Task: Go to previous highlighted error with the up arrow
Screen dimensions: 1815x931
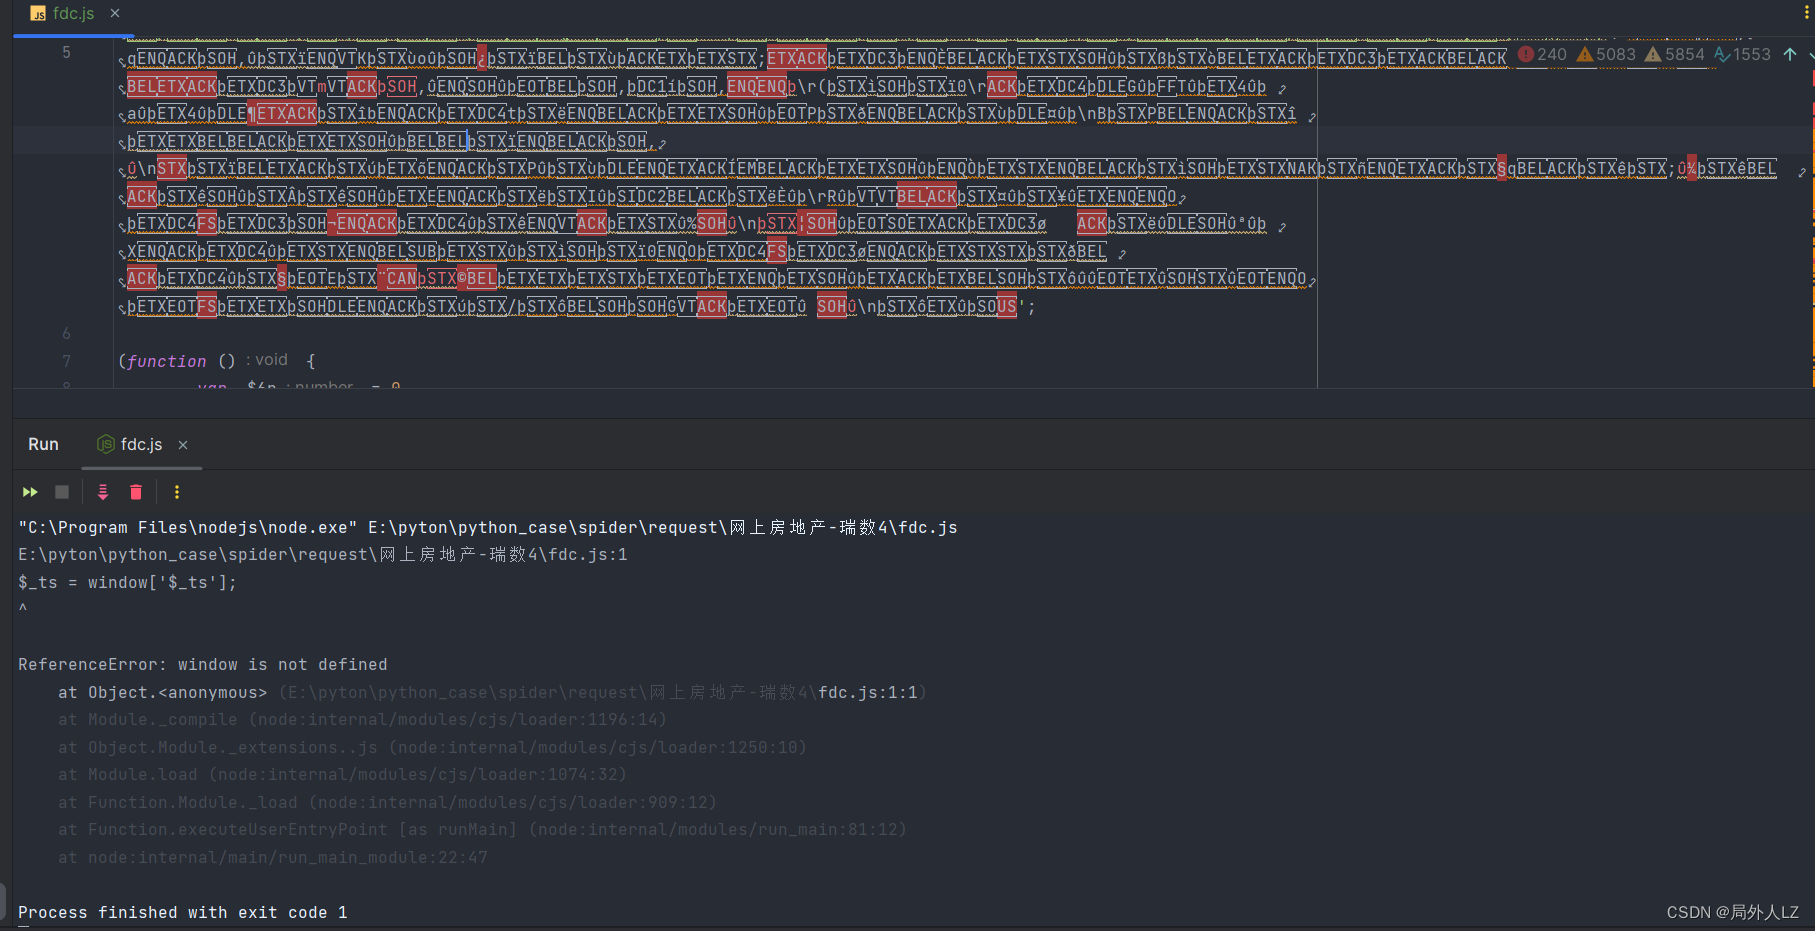Action: [x=1790, y=54]
